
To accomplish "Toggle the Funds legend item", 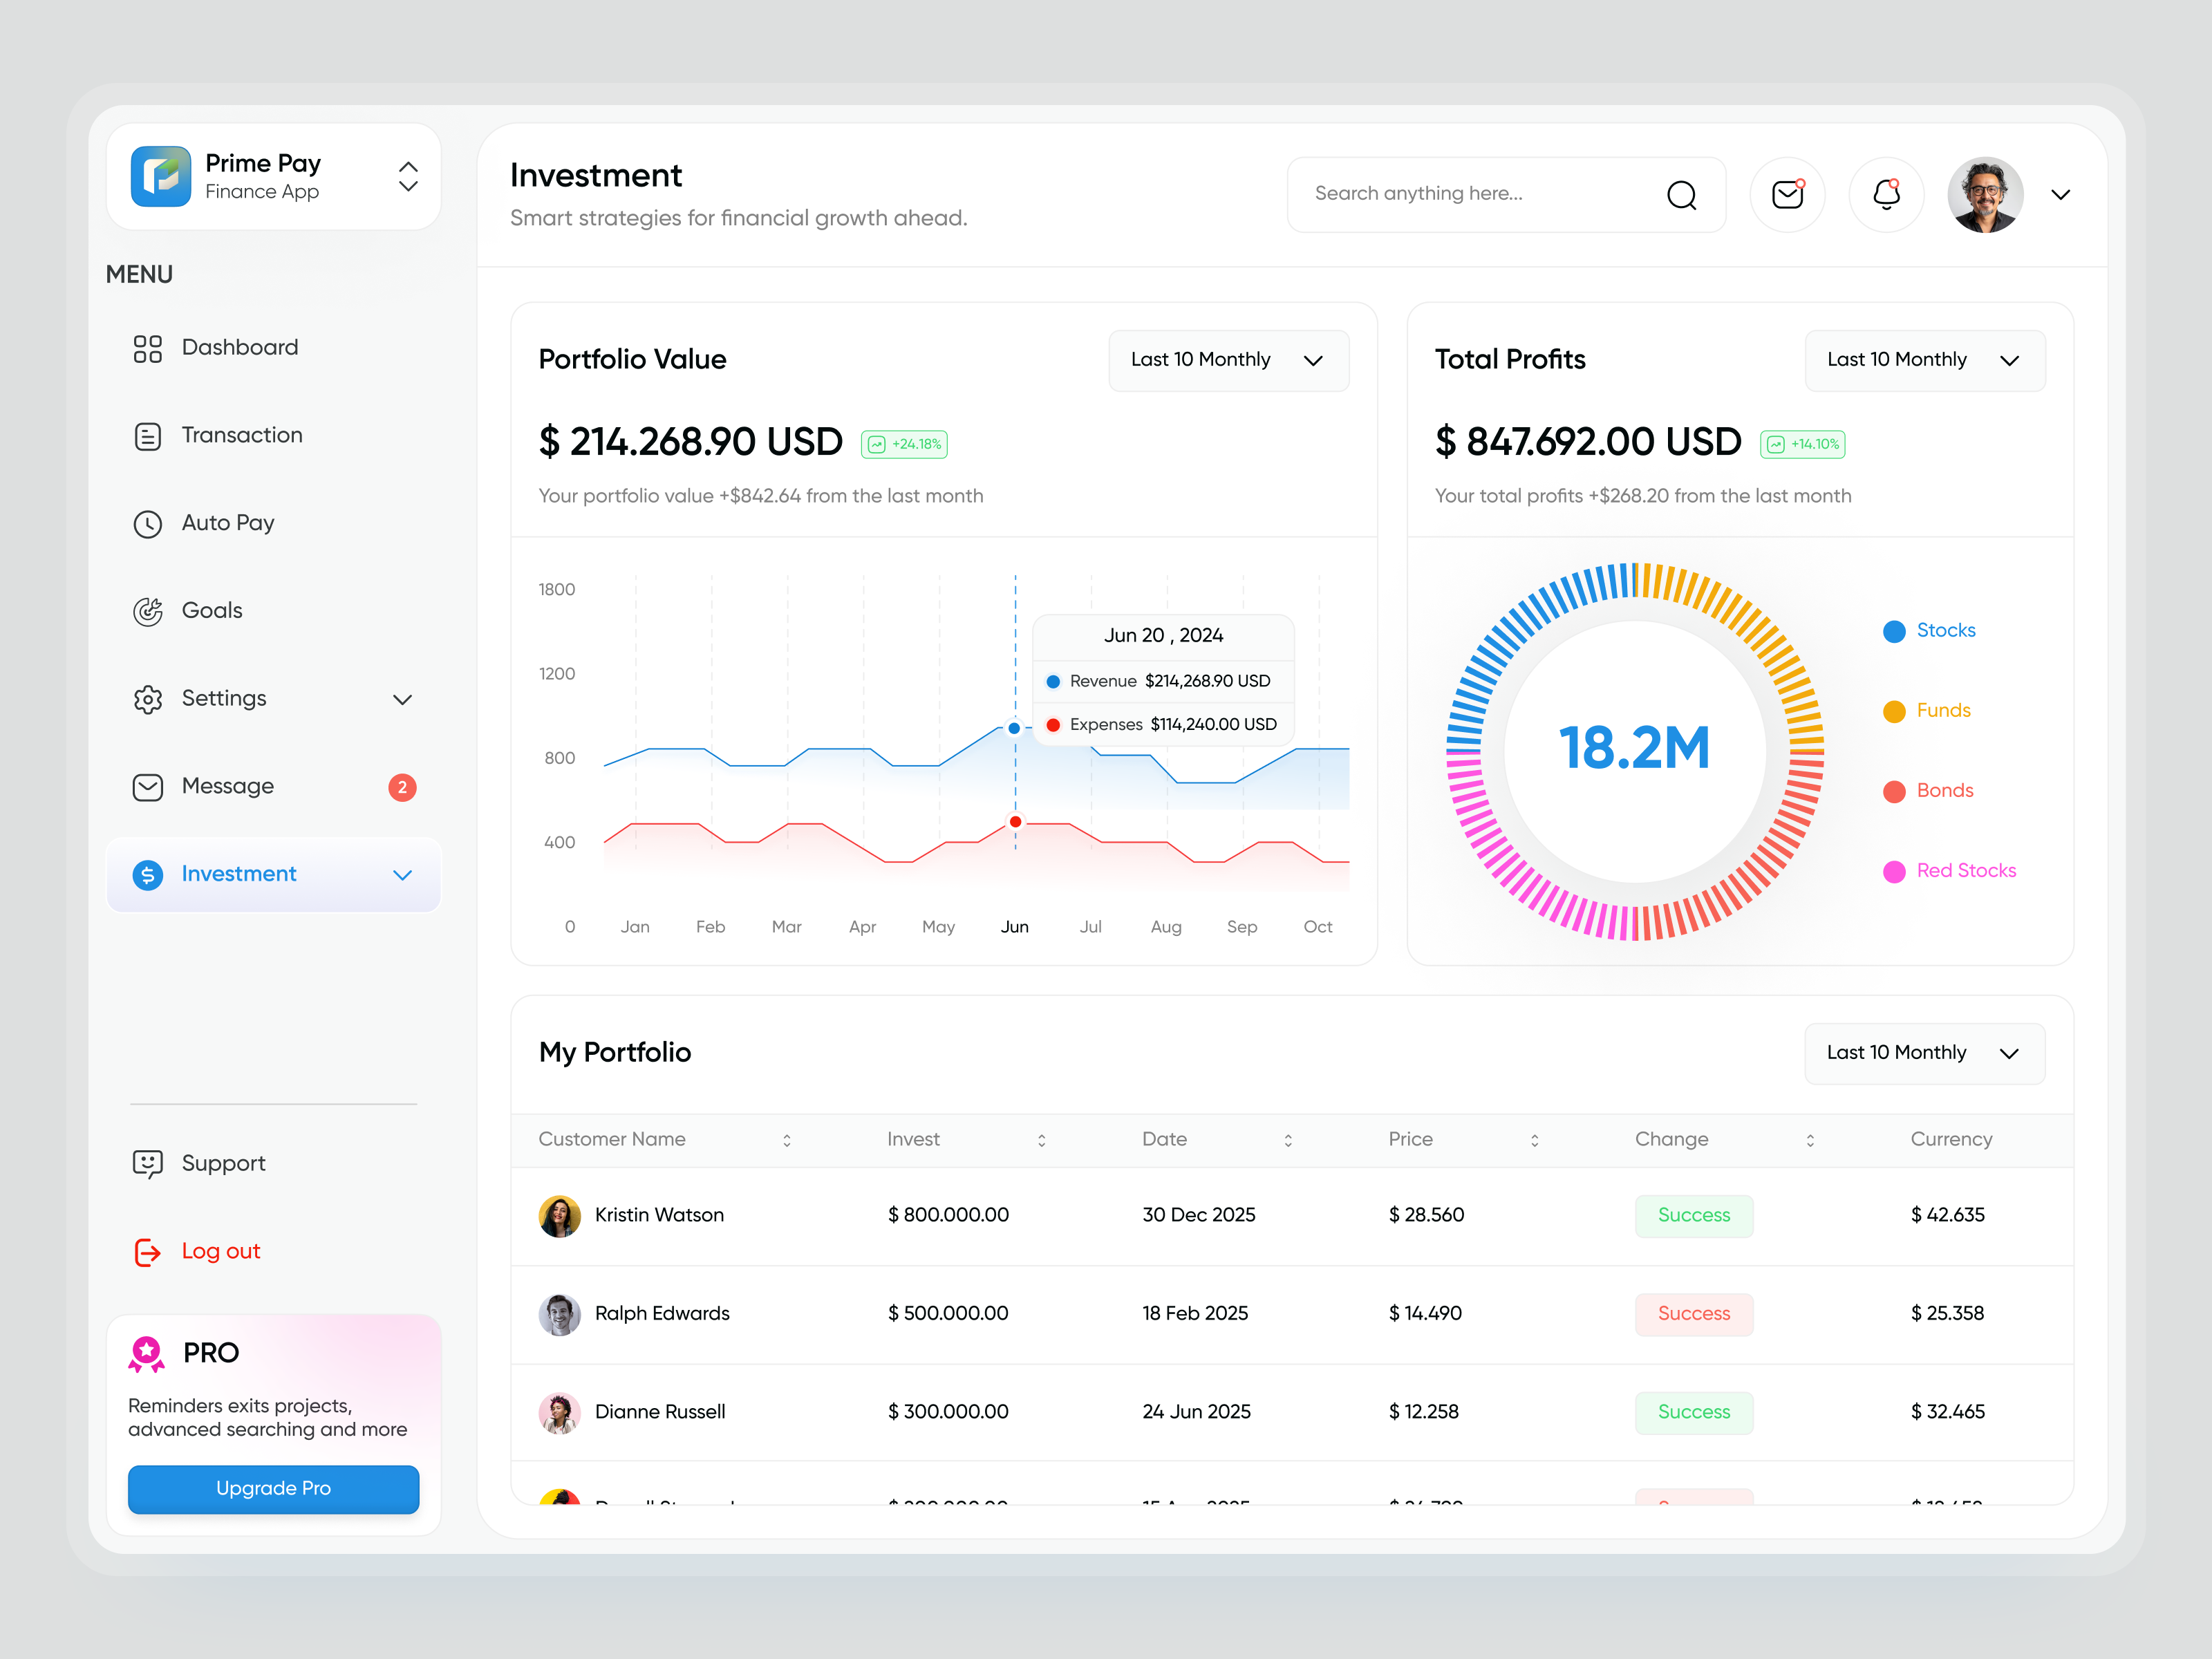I will 1928,710.
